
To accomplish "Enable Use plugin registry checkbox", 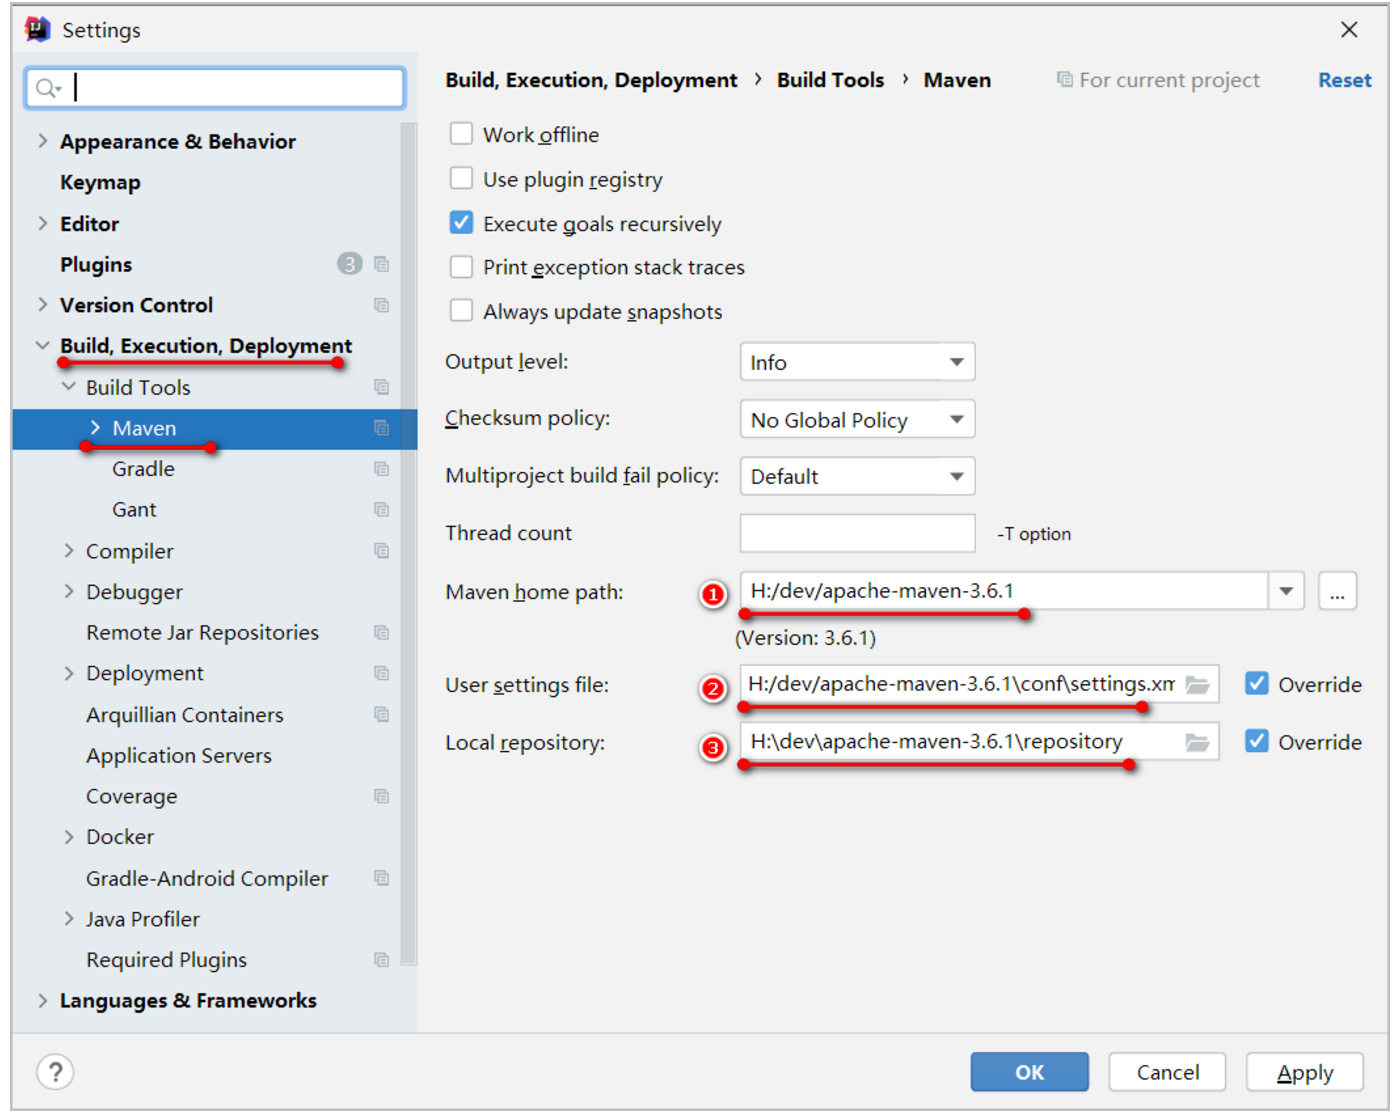I will (x=461, y=179).
